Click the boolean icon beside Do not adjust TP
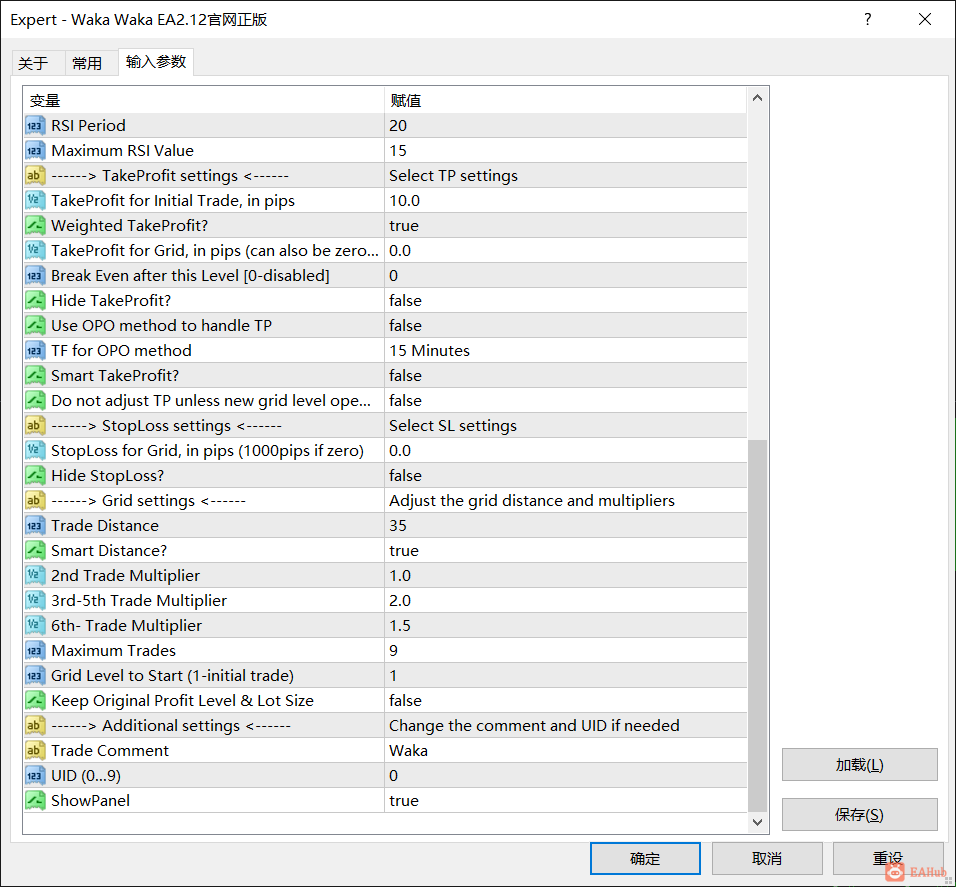956x887 pixels. 35,401
